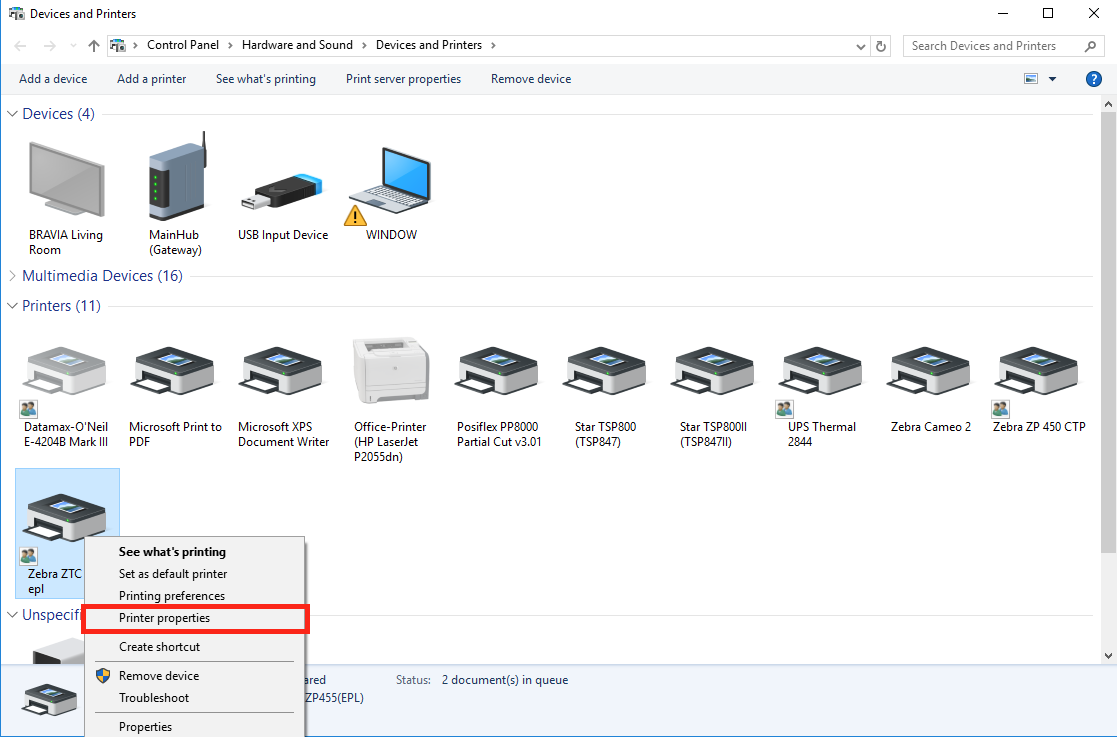Click the Devices and Printers title bar icon
Image resolution: width=1117 pixels, height=737 pixels.
click(x=16, y=14)
